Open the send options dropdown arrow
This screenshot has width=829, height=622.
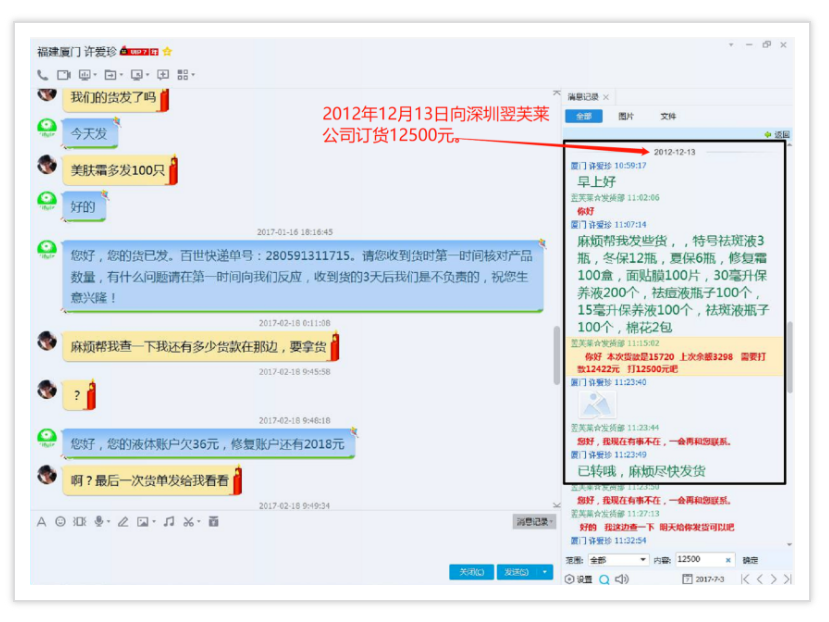[545, 571]
